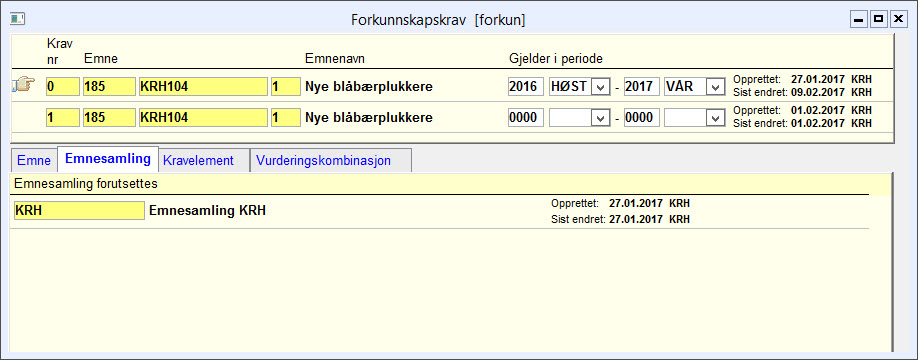Click the end year field 2017
The image size is (918, 360).
tap(642, 87)
